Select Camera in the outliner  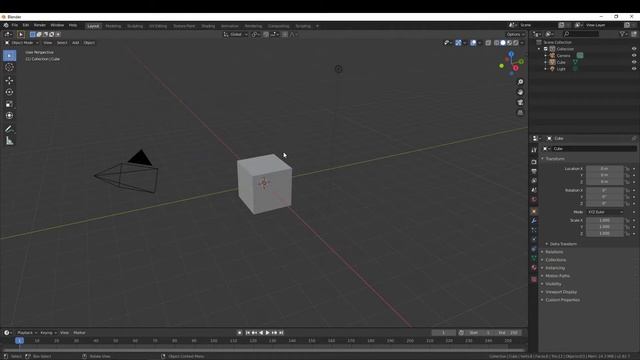coord(563,56)
